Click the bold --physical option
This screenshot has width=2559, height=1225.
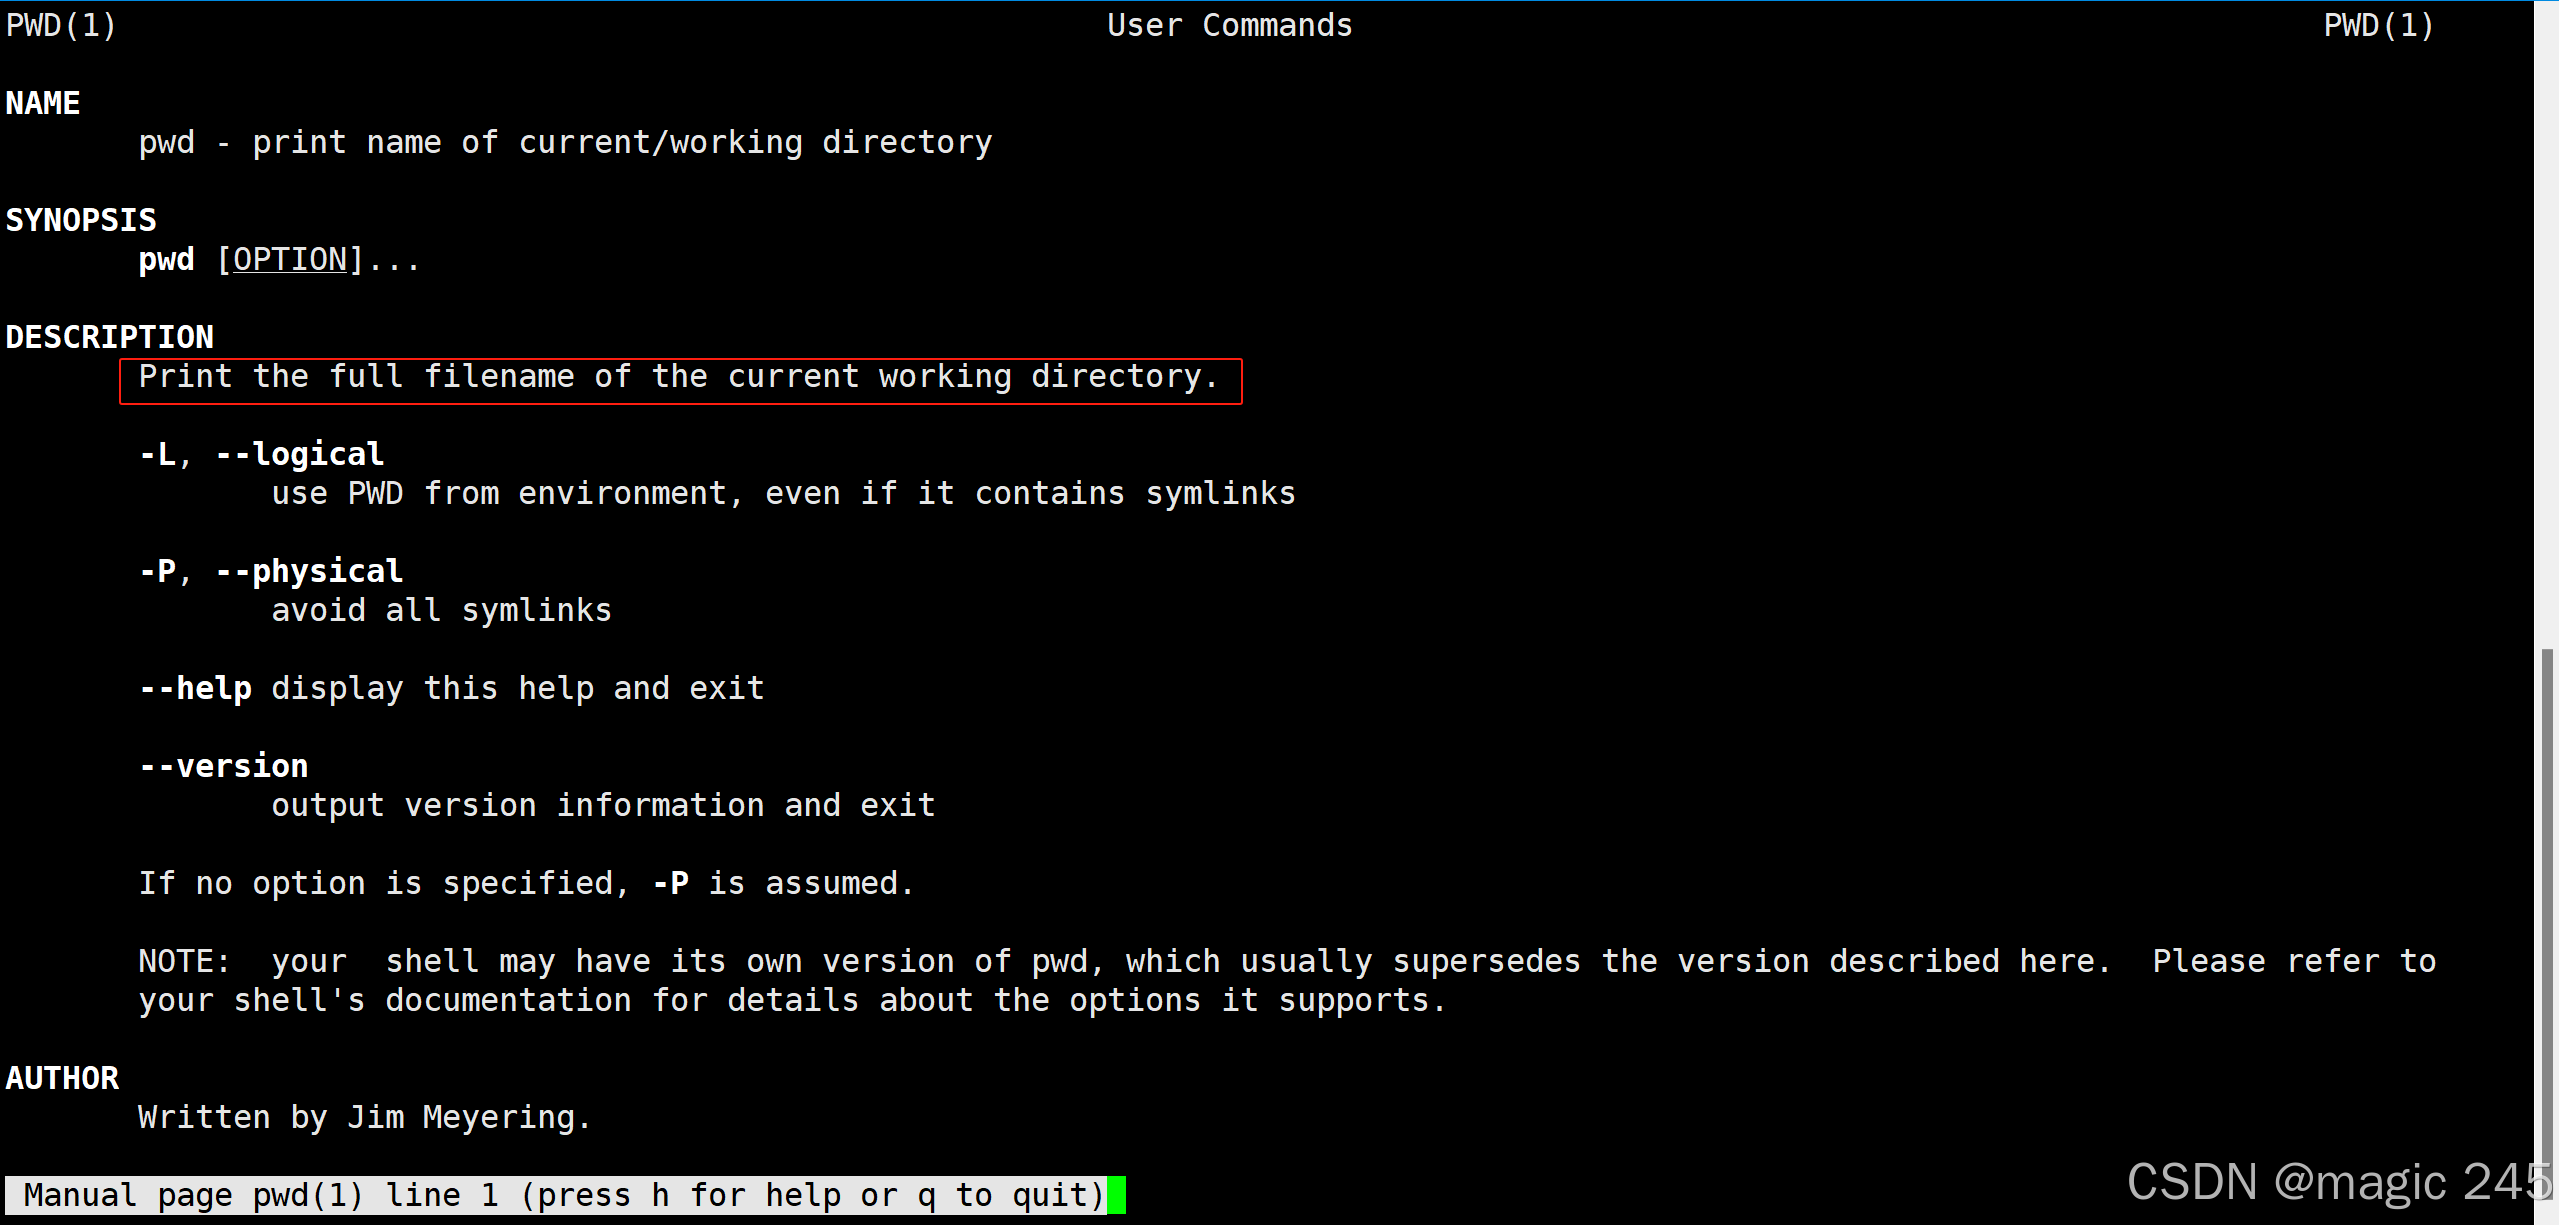(x=310, y=571)
